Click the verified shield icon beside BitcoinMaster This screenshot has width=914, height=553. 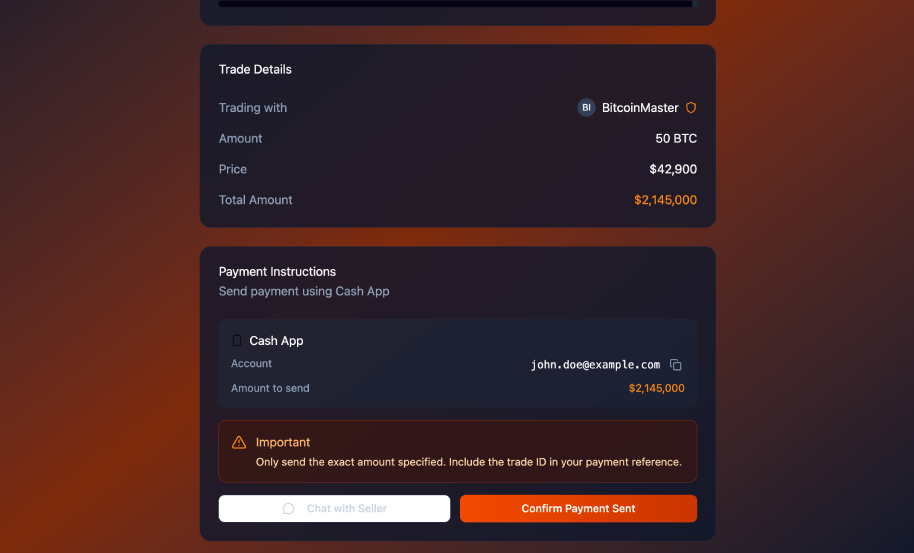point(691,108)
